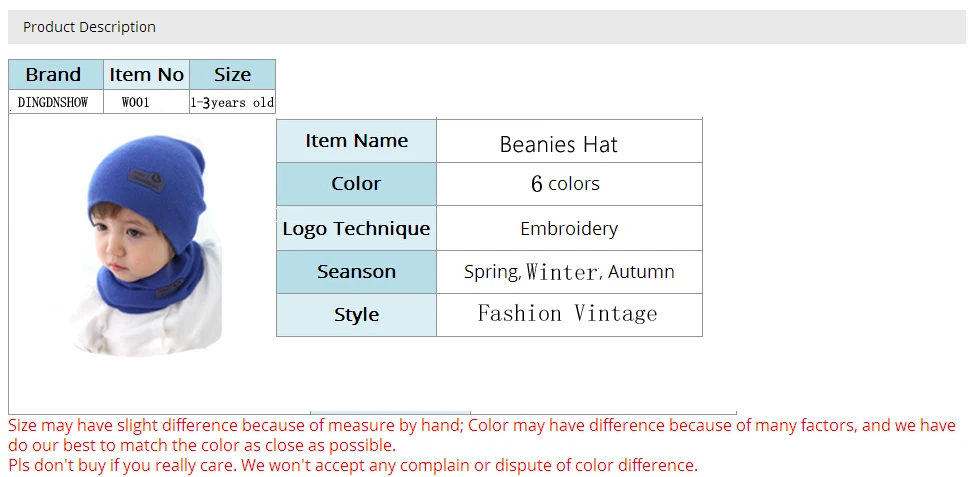Screen dimensions: 973x477
Task: Click the 'Pls don't buy if you really care' line
Action: pos(353,465)
